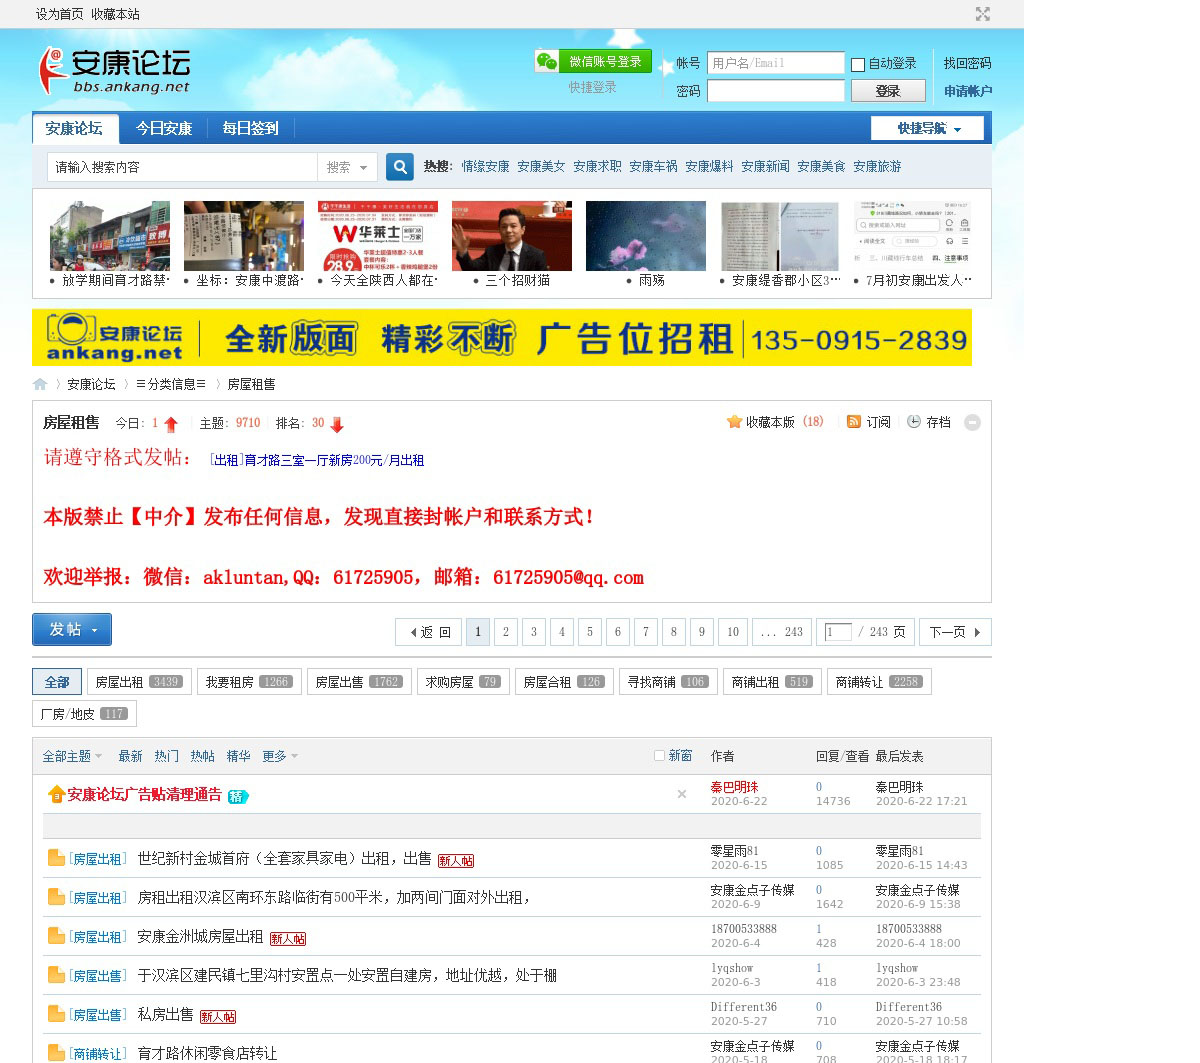The height and width of the screenshot is (1063, 1200).
Task: Click the blue magnifier search icon
Action: 400,167
